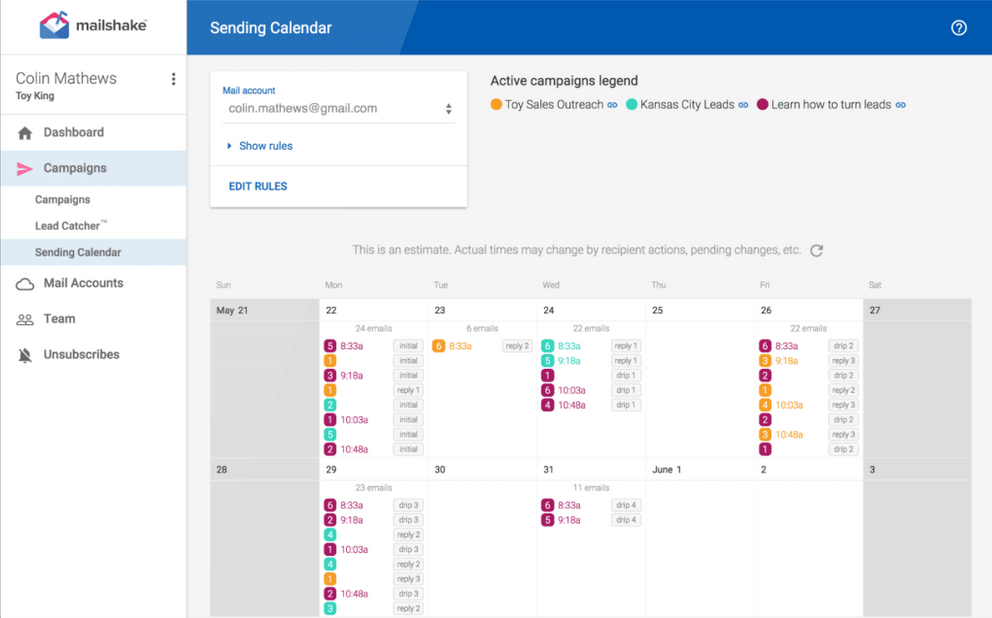This screenshot has width=992, height=618.
Task: Click the "drip 4" tag at 8:33a on May 31
Action: pyautogui.click(x=626, y=505)
